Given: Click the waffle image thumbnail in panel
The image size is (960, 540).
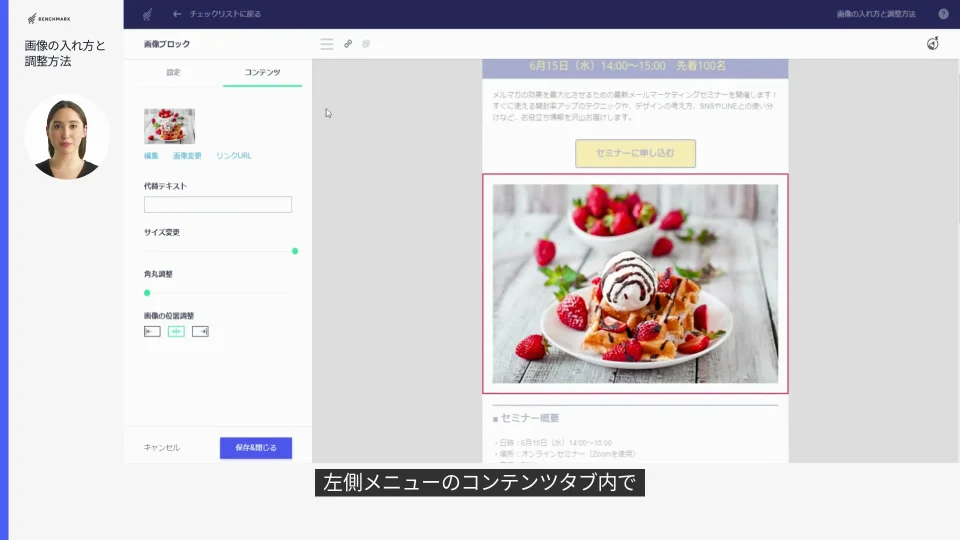Looking at the screenshot, I should [170, 126].
